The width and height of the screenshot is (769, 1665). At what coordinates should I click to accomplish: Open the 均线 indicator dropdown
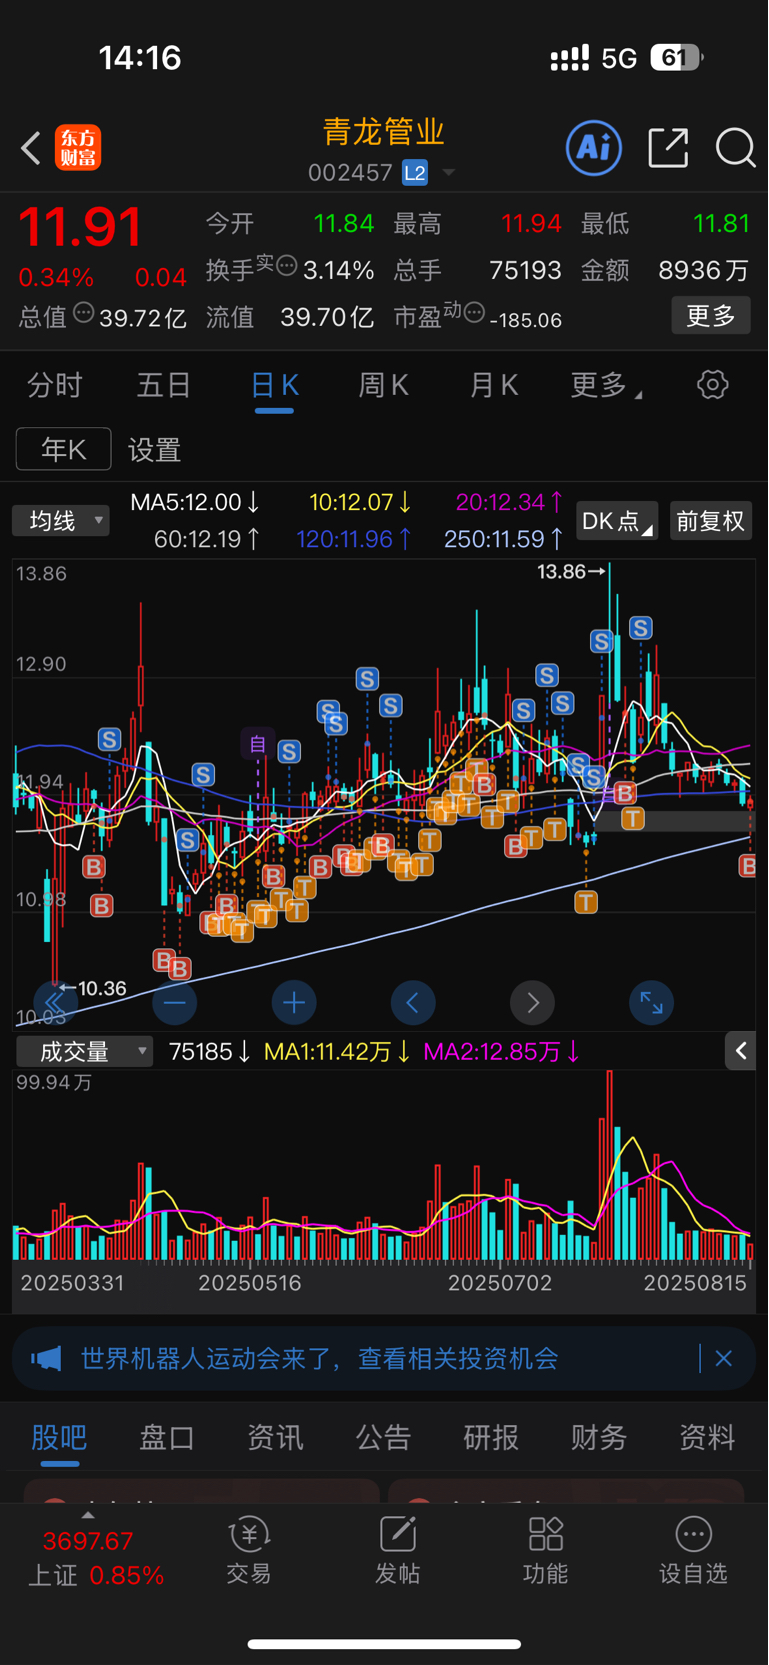pyautogui.click(x=60, y=520)
